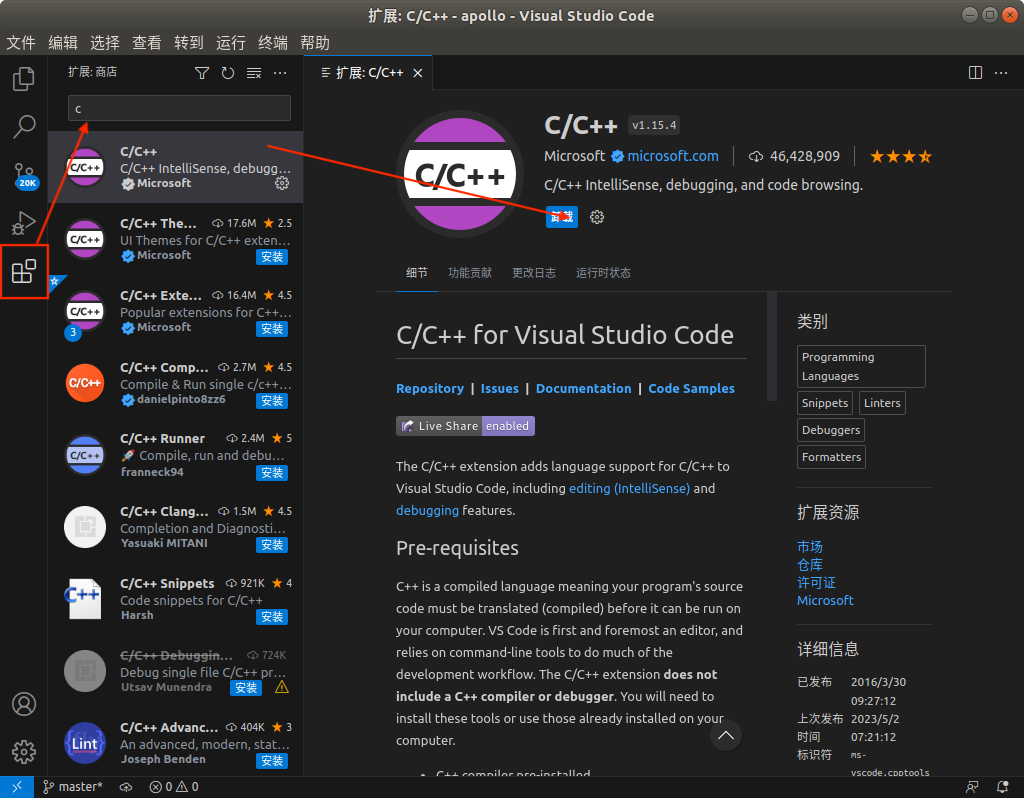Open the remote window indicator in status bar

click(16, 787)
